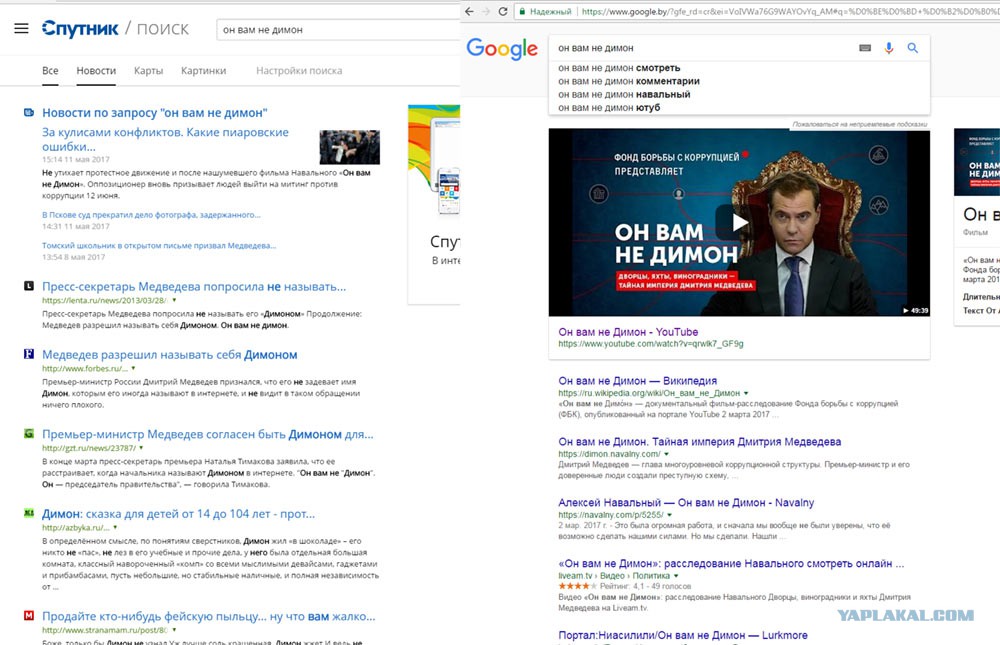Select suggestion он вам не димон навальный
Screen dimensions: 1000x645
[x=624, y=94]
